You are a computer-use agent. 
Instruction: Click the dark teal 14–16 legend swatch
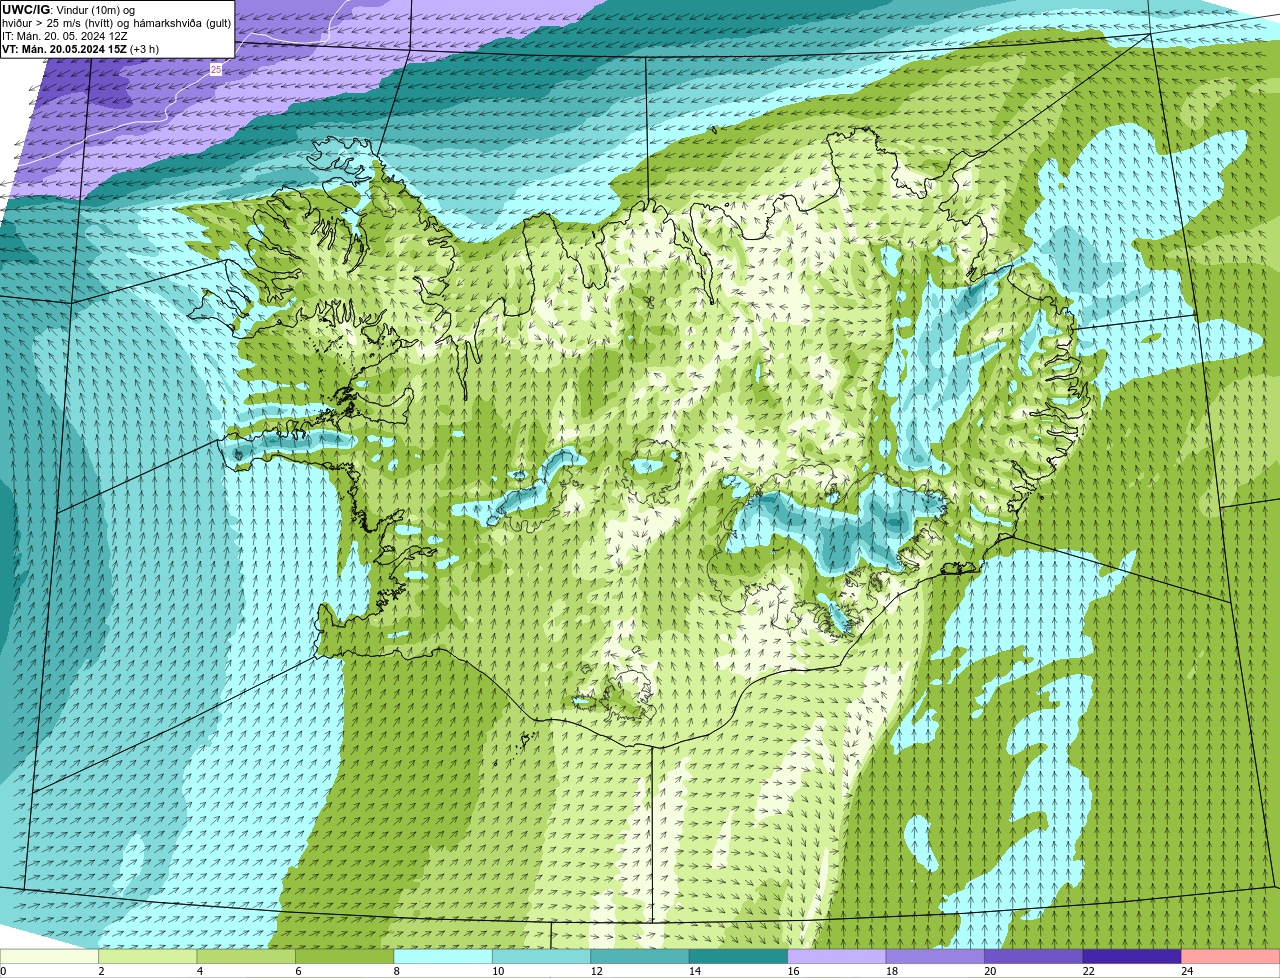[739, 956]
